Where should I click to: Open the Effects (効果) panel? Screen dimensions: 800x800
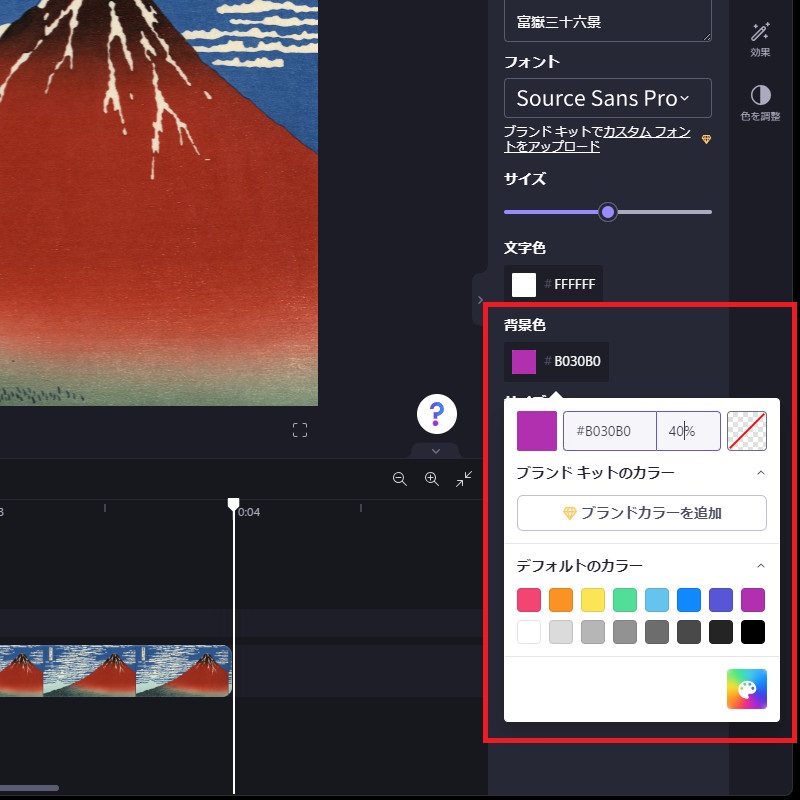760,40
